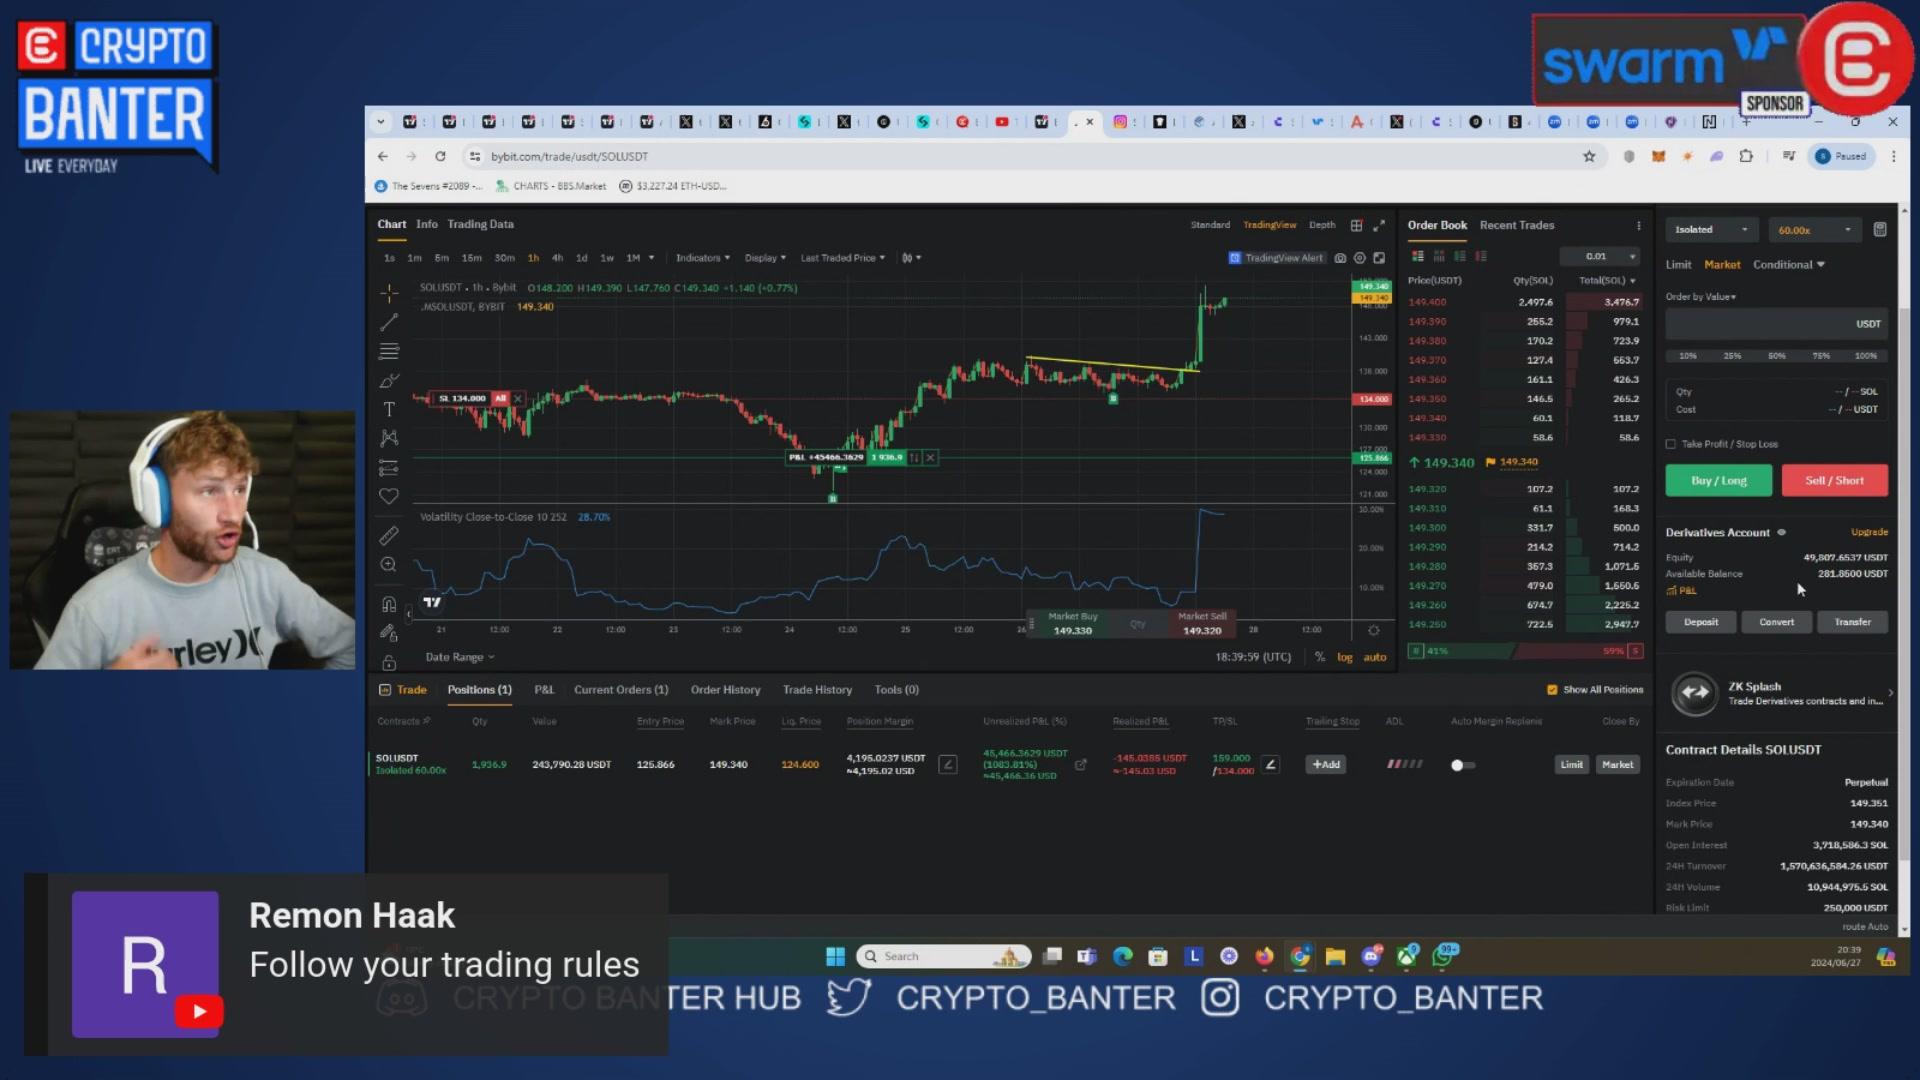The image size is (1920, 1080).
Task: Click +Add trailing stop button
Action: [x=1326, y=765]
